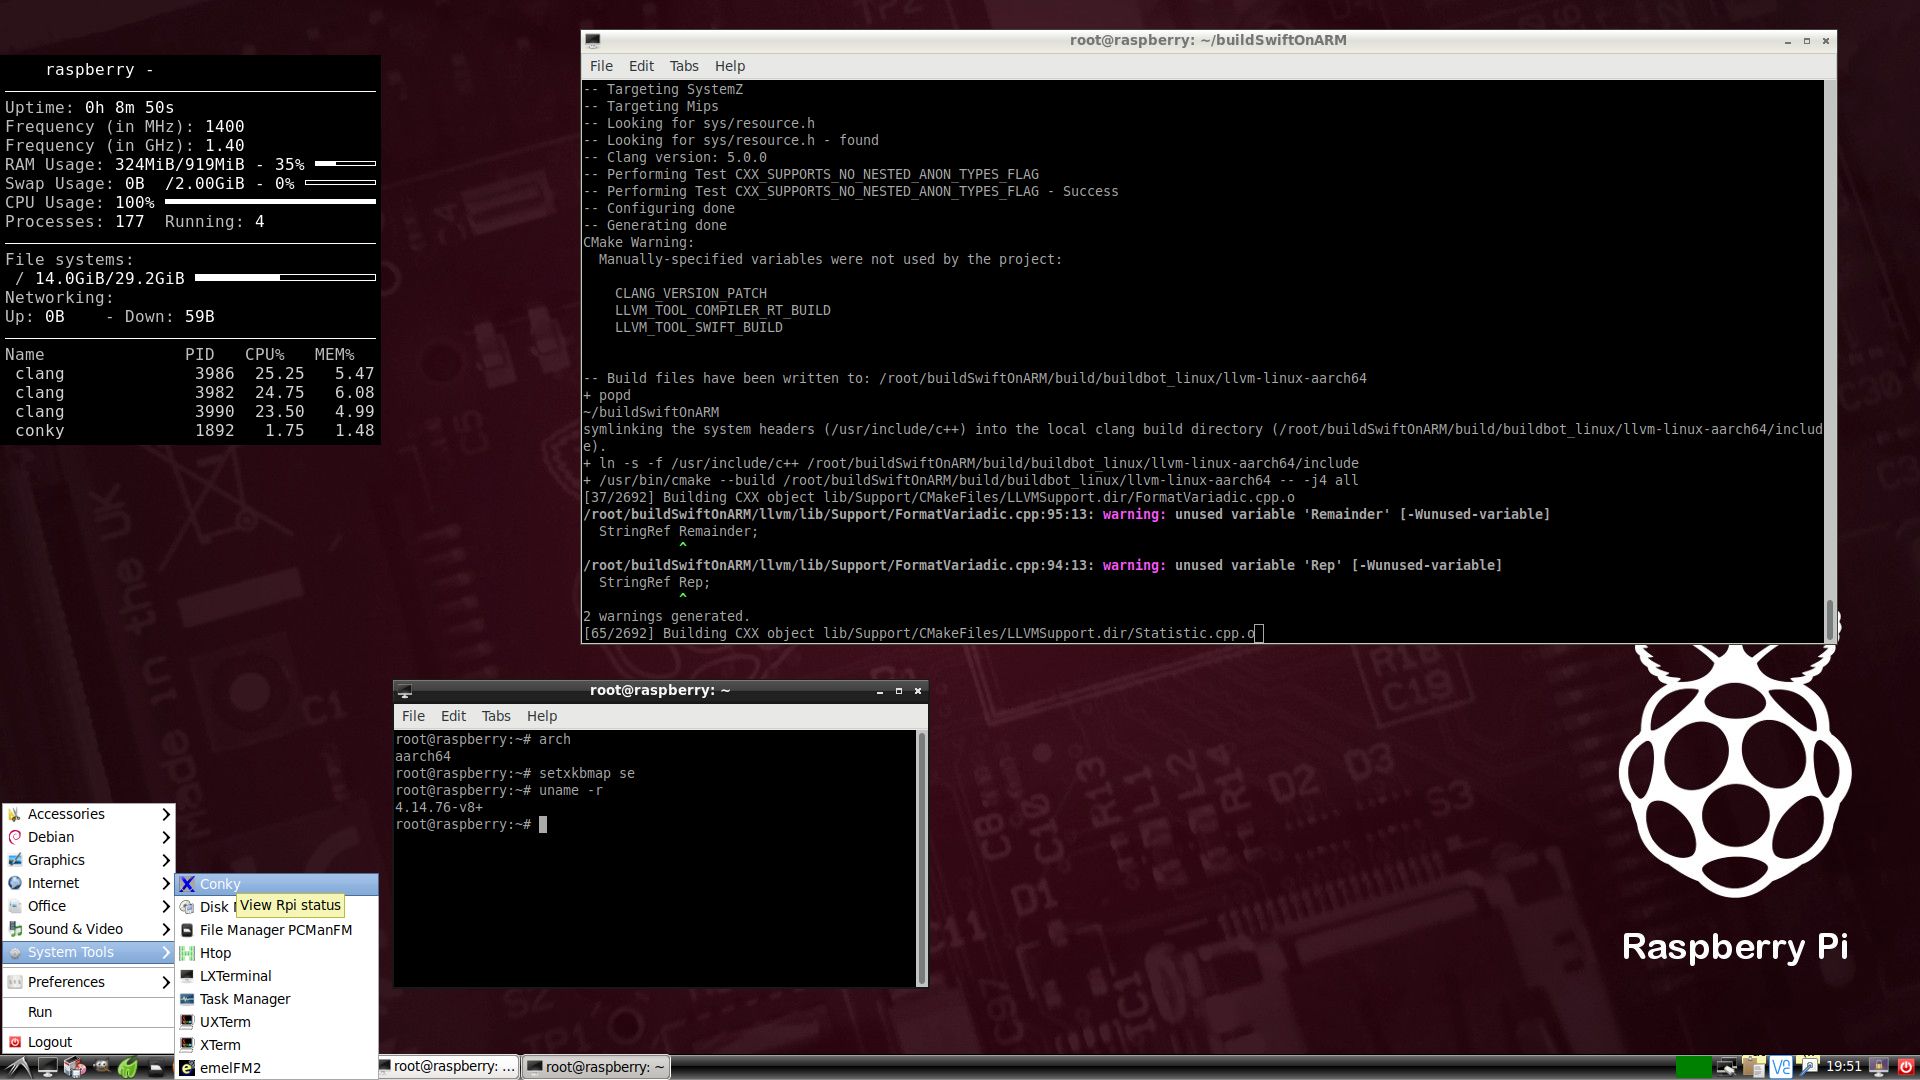Open UXTerm terminal
The image size is (1920, 1080).
pyautogui.click(x=225, y=1022)
